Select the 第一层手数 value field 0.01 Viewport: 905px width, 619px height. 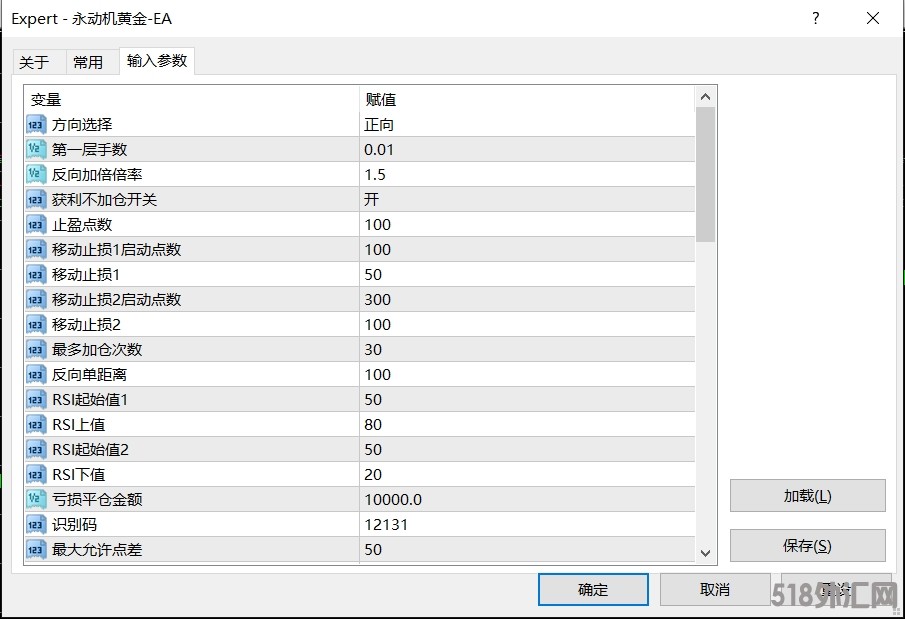[526, 150]
